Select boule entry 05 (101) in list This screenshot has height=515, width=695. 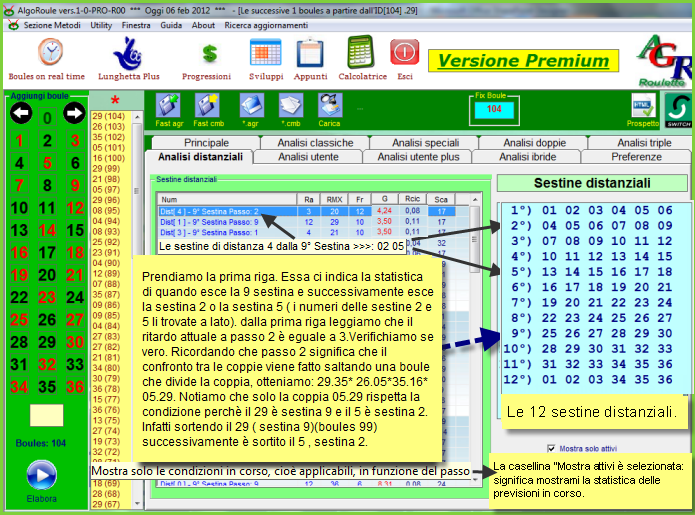point(109,148)
